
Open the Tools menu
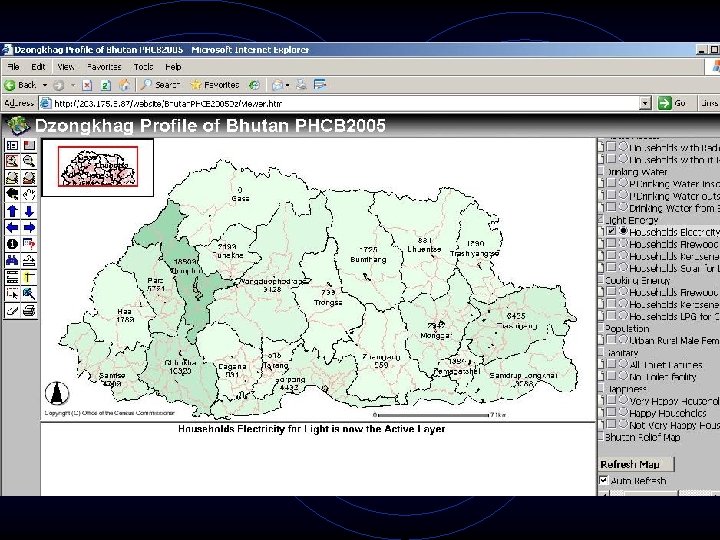click(x=143, y=67)
